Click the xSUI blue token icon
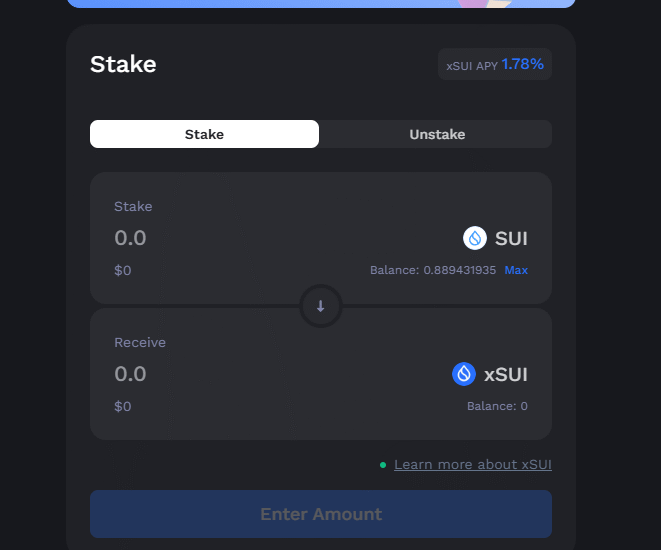This screenshot has height=550, width=661. click(463, 374)
